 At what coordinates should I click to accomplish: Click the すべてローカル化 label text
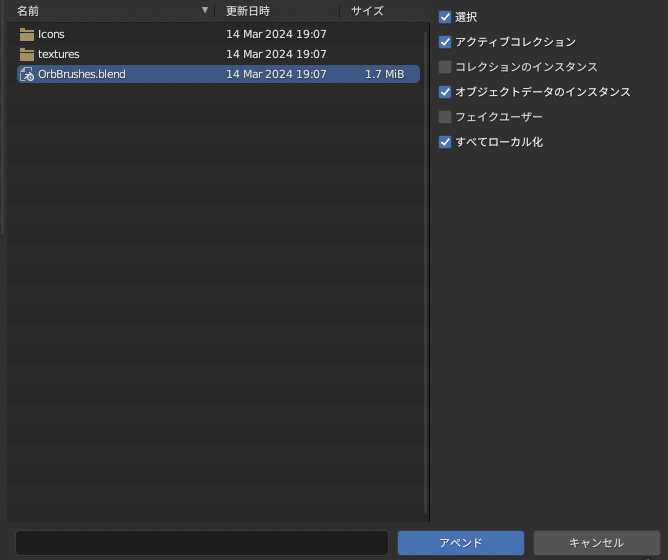click(x=499, y=142)
